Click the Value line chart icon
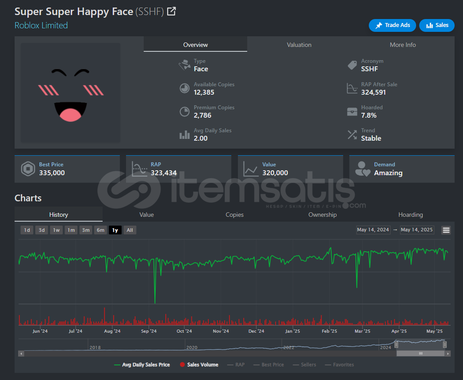This screenshot has width=463, height=380. 250,169
